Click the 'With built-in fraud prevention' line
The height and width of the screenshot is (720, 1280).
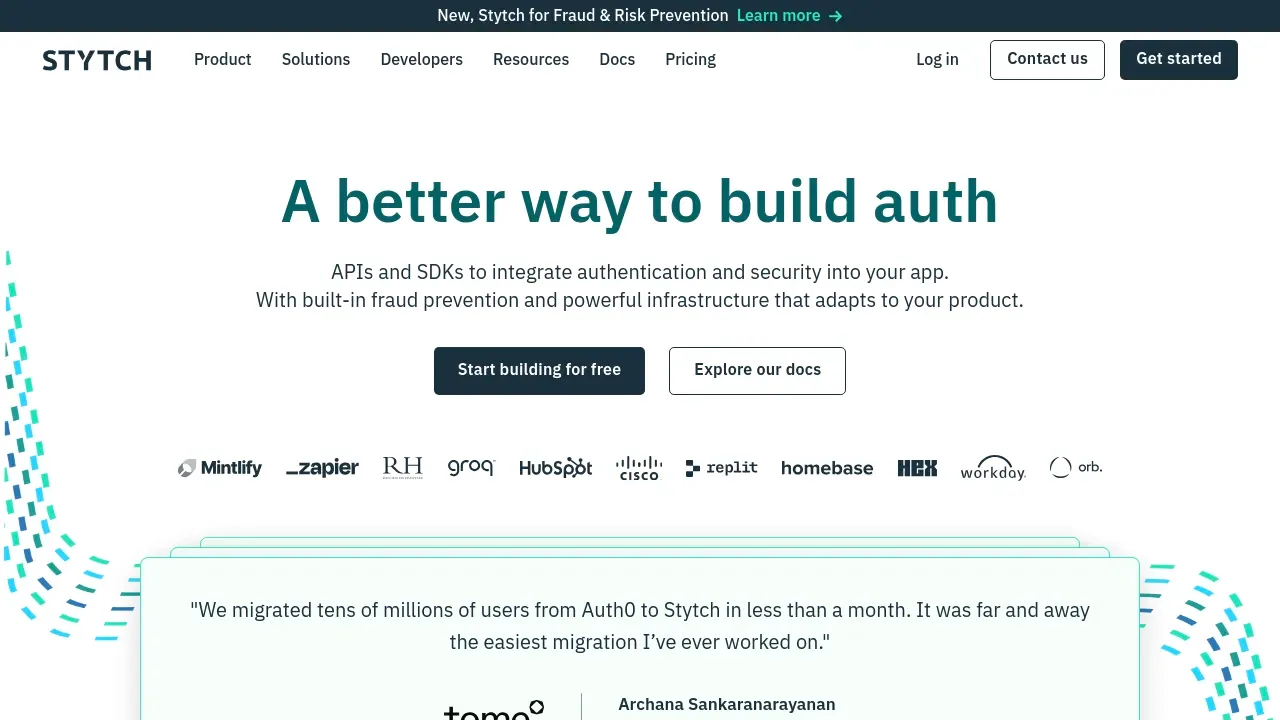(x=640, y=300)
